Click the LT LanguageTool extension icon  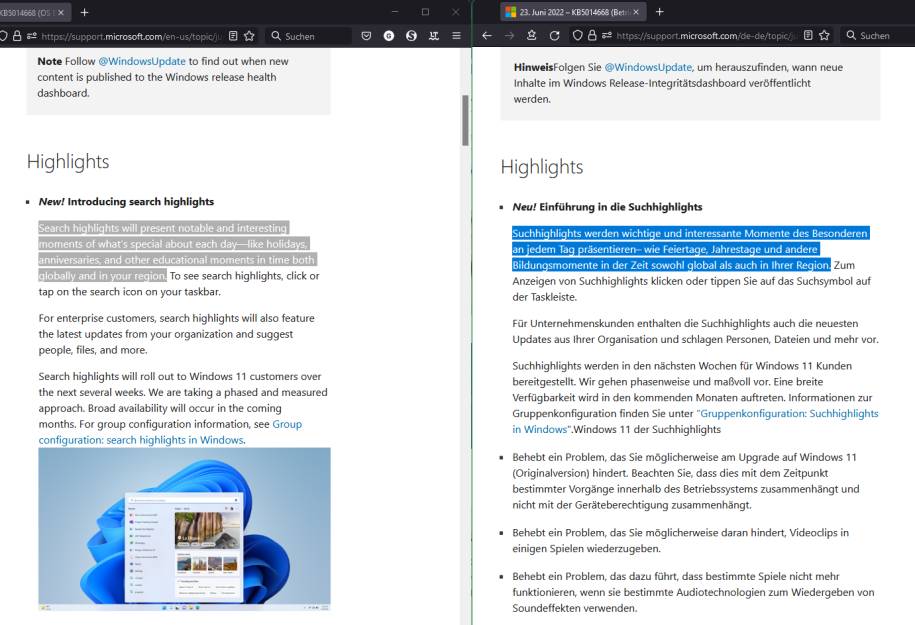click(x=434, y=36)
